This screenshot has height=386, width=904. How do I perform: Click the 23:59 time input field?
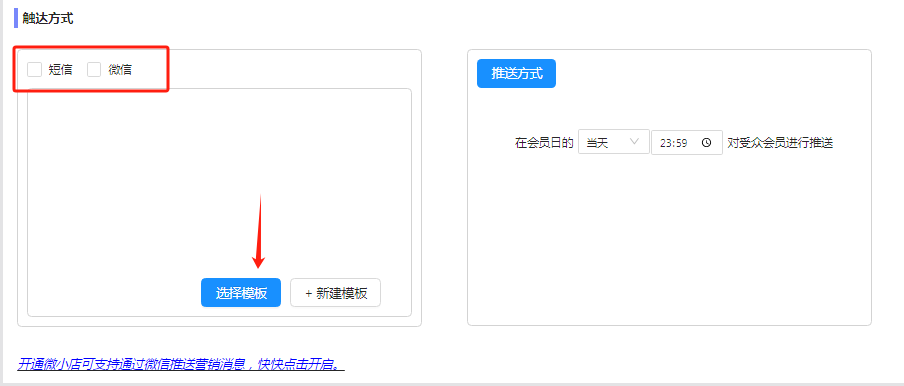point(687,143)
